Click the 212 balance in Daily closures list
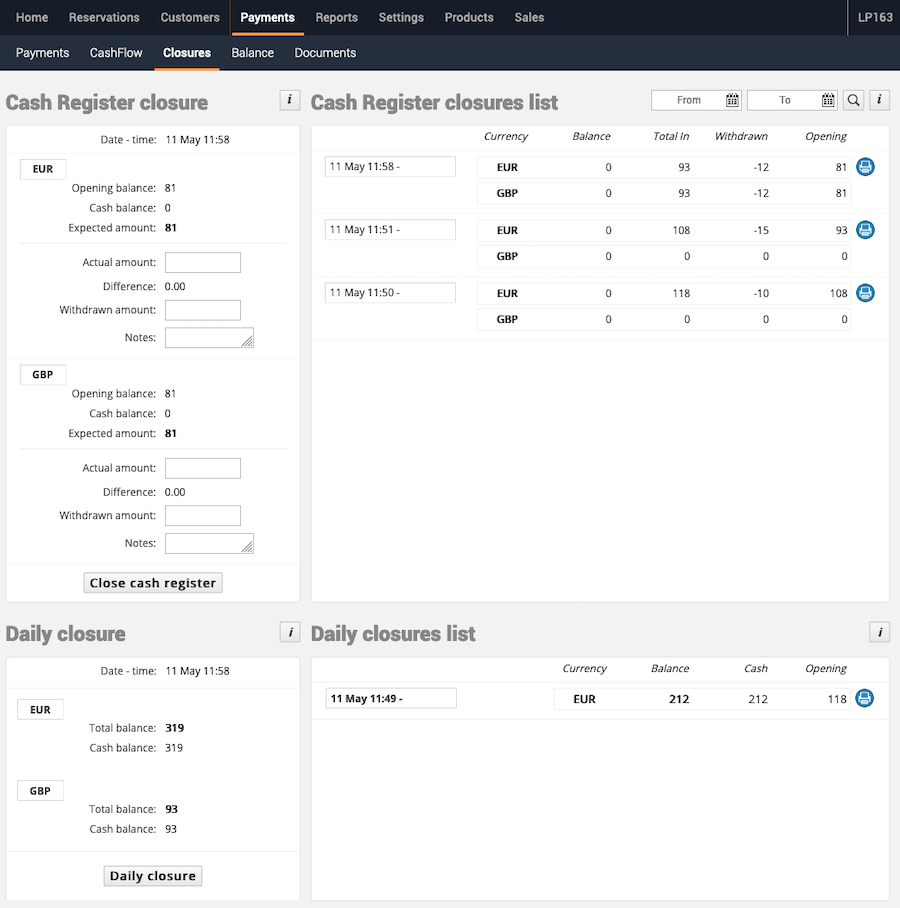This screenshot has width=900, height=908. (679, 699)
